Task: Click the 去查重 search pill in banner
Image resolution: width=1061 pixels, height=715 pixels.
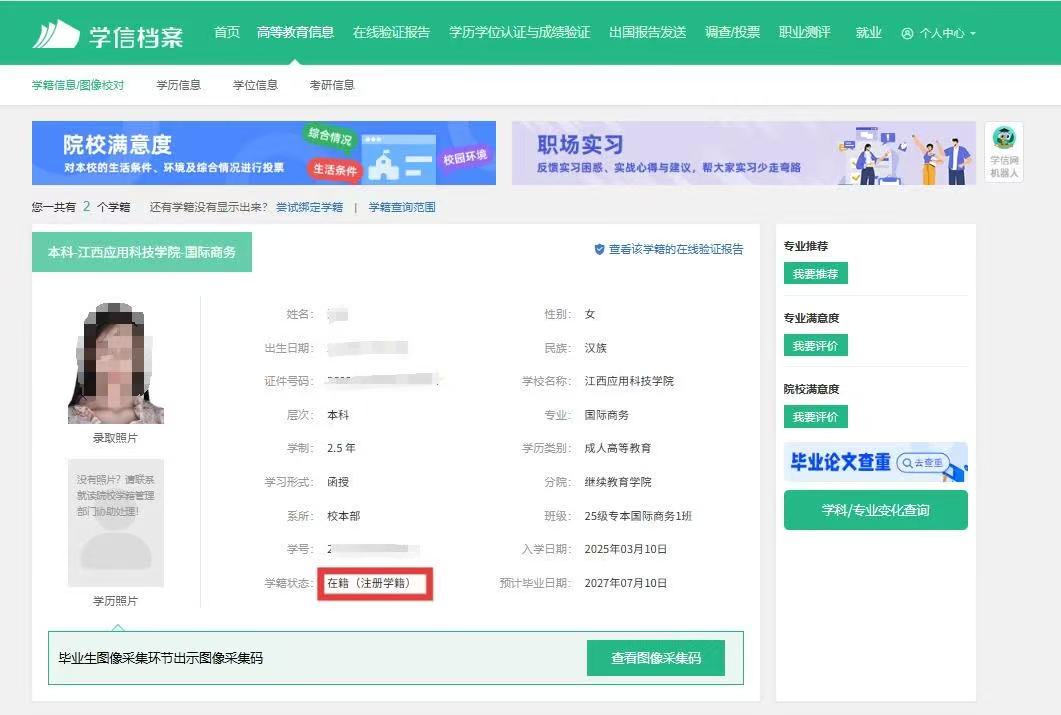Action: click(920, 463)
